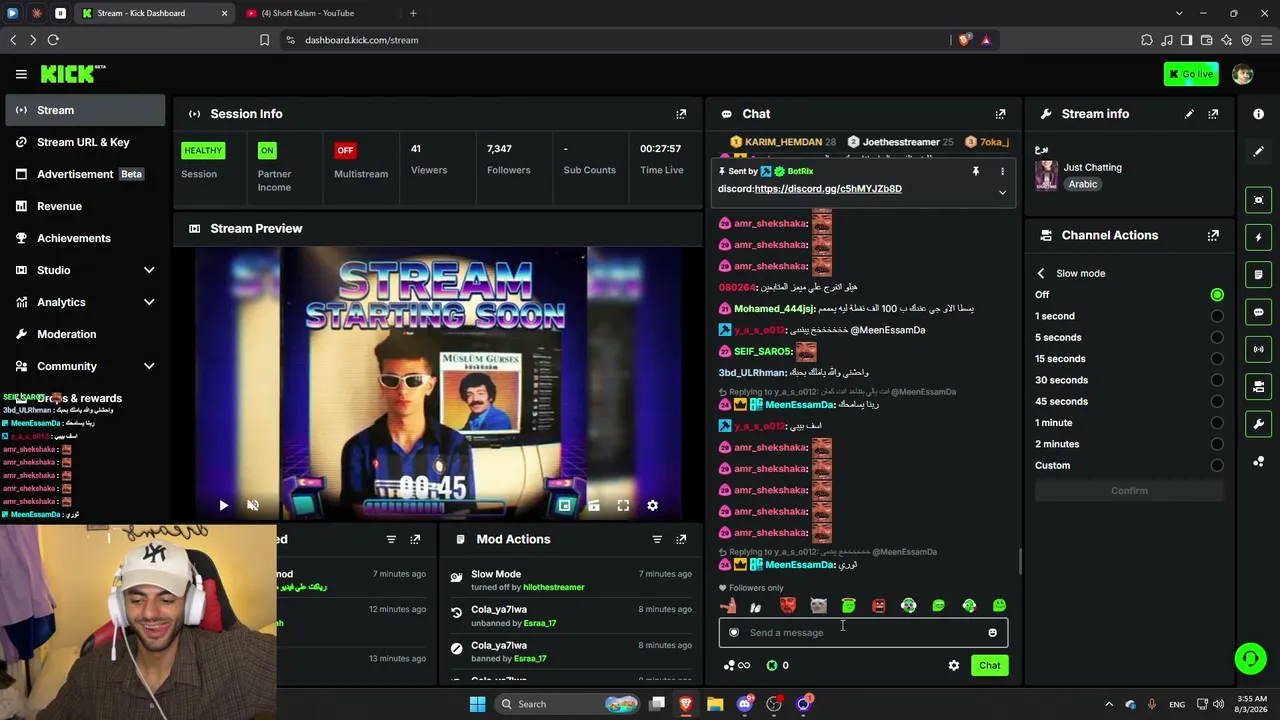Open chat settings gear icon
The height and width of the screenshot is (720, 1280).
point(954,665)
